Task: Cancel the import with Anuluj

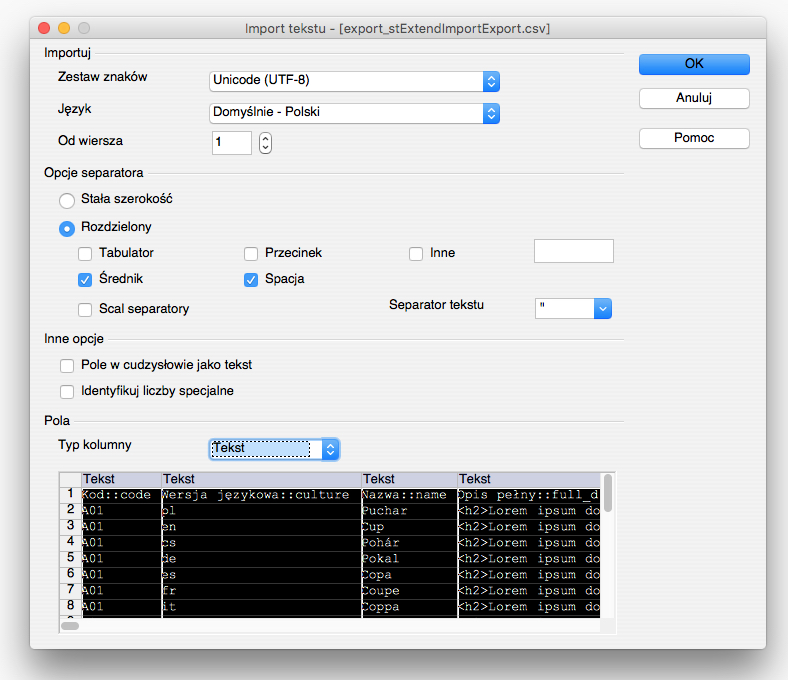Action: coord(694,98)
